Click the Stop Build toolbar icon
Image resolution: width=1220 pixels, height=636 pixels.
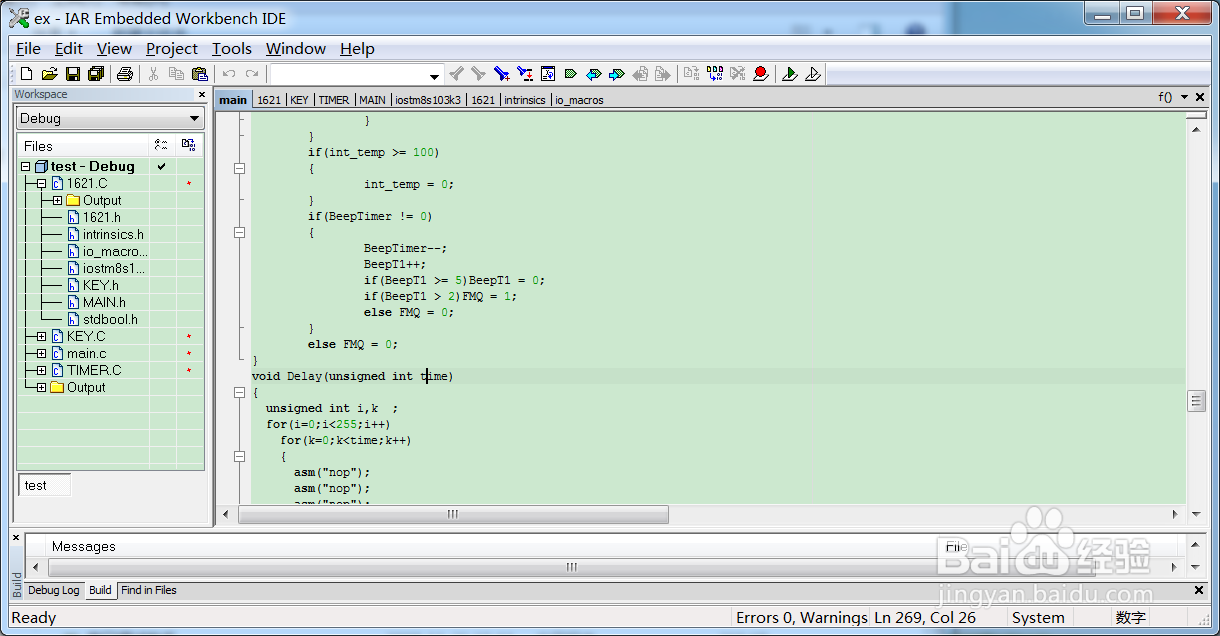[x=738, y=74]
